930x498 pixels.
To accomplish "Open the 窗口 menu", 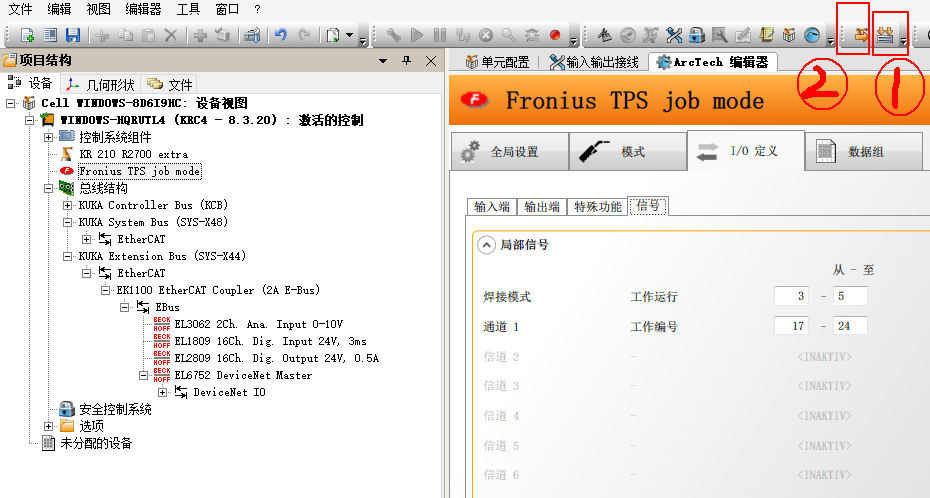I will click(x=228, y=9).
